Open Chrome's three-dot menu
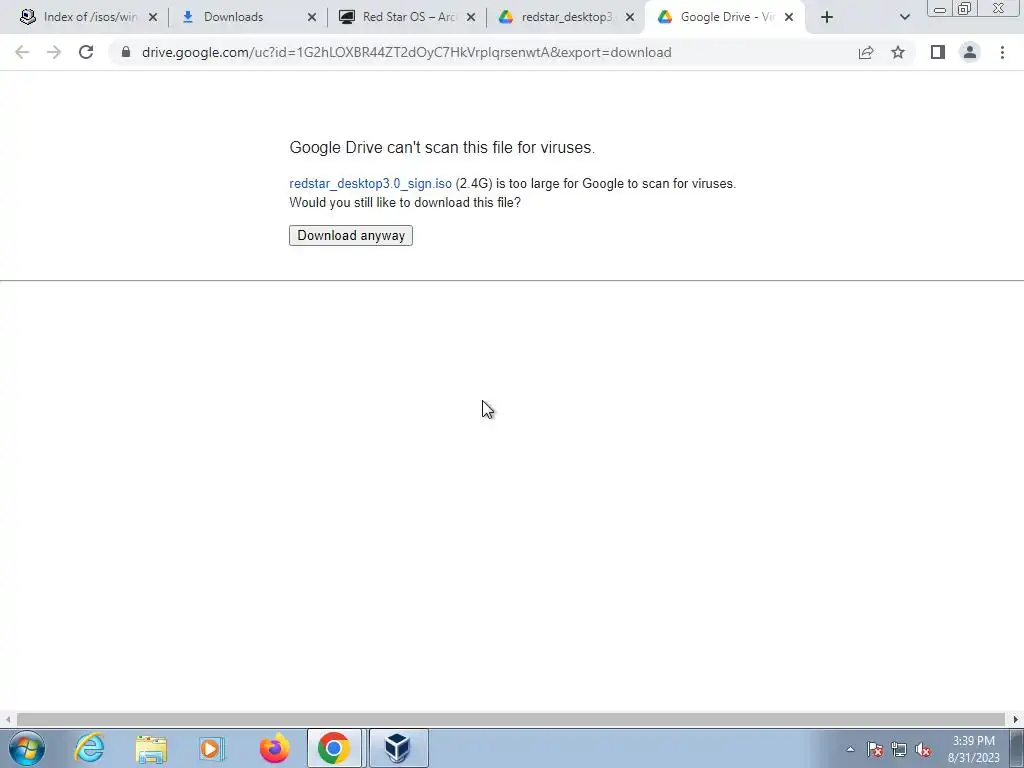 click(1002, 52)
